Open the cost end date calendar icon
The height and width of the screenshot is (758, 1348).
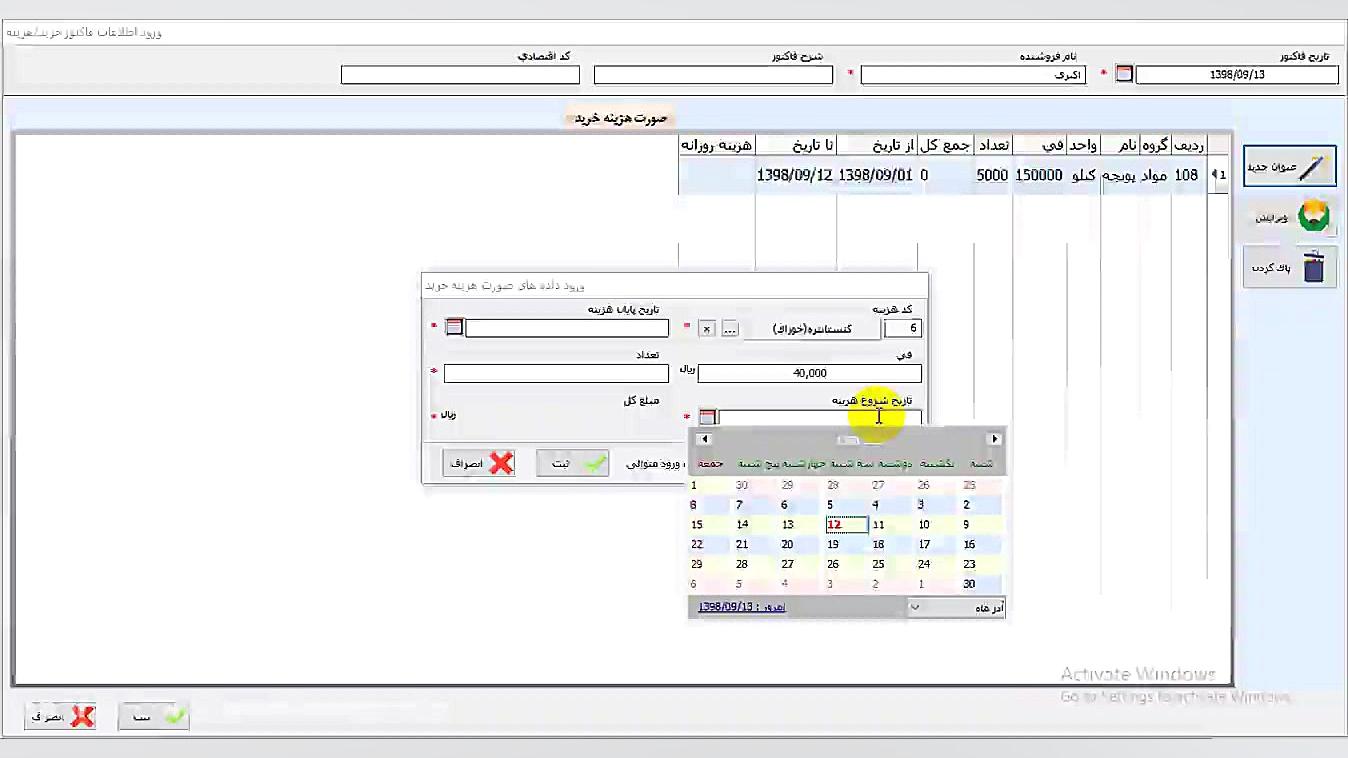454,327
